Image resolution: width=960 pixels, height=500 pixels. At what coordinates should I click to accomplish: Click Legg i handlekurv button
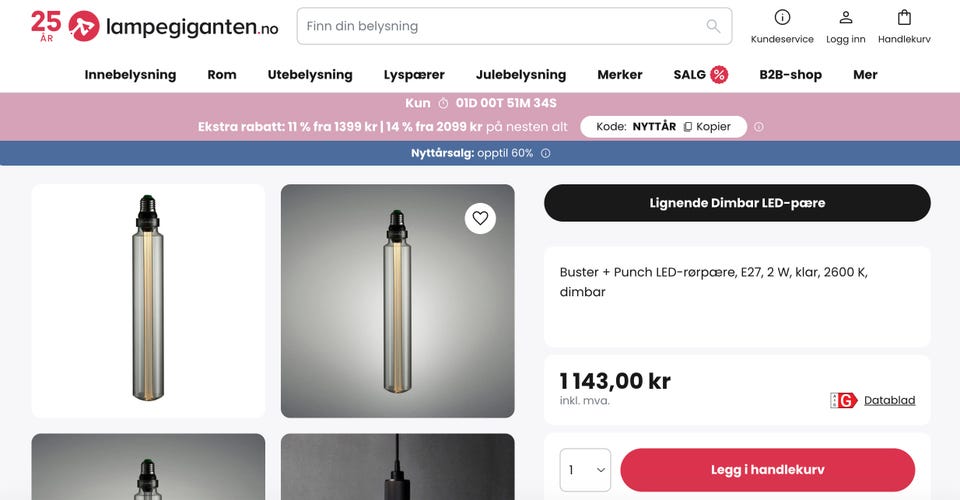tap(767, 470)
